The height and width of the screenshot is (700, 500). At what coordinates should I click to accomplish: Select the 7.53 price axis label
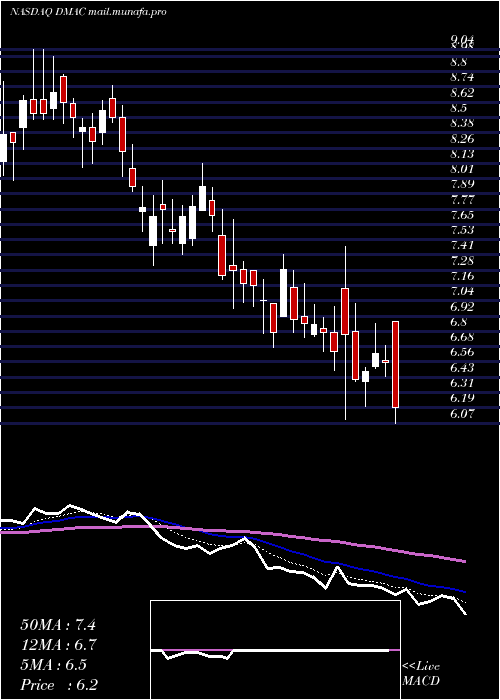click(462, 230)
